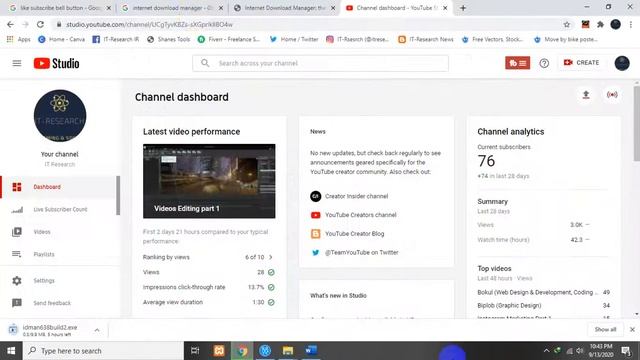Open the Videos Editing part 1 thumbnail

point(209,181)
